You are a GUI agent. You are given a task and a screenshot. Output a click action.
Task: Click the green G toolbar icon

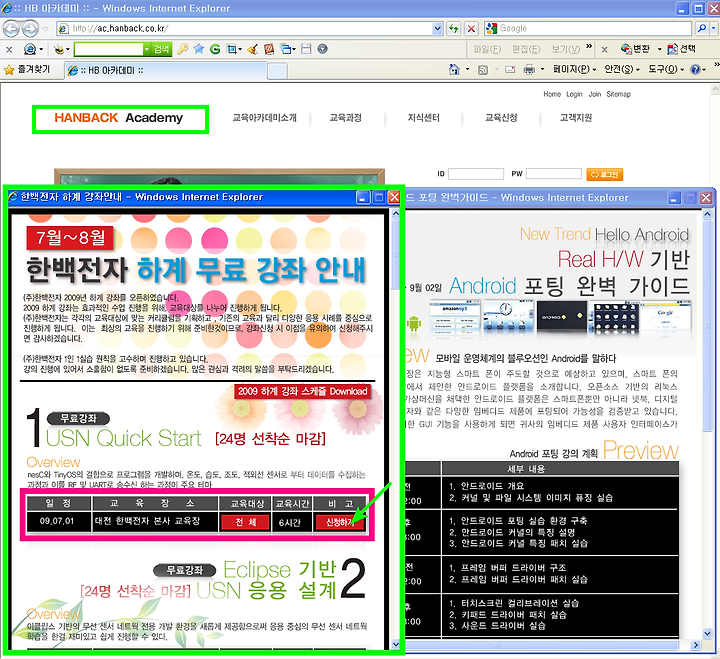(215, 49)
